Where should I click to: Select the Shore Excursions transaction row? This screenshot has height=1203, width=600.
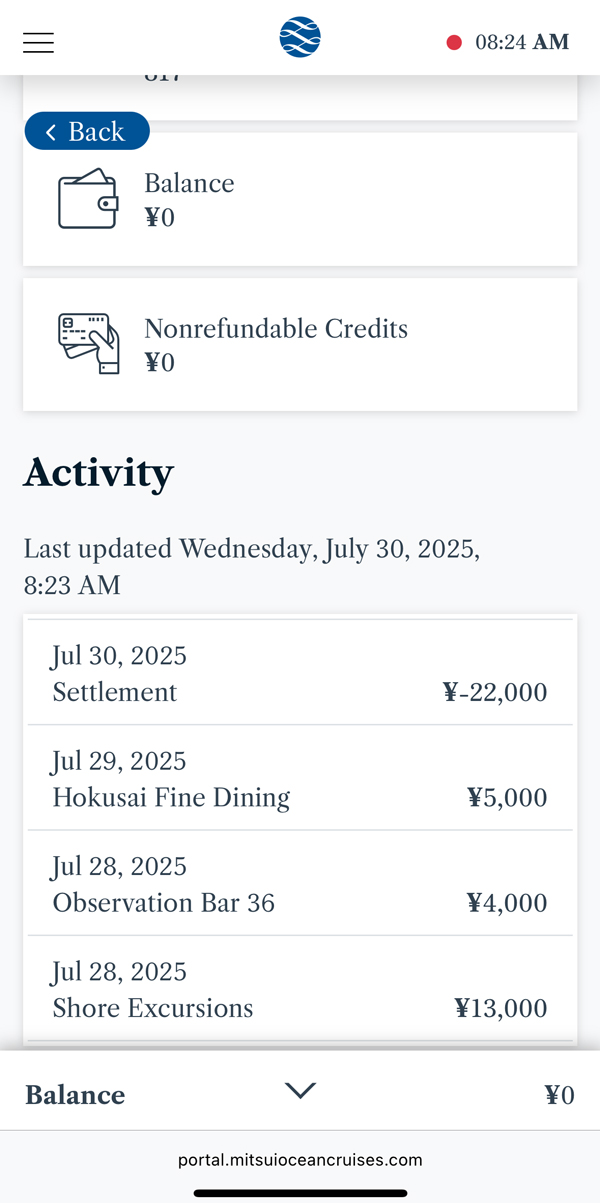(300, 990)
